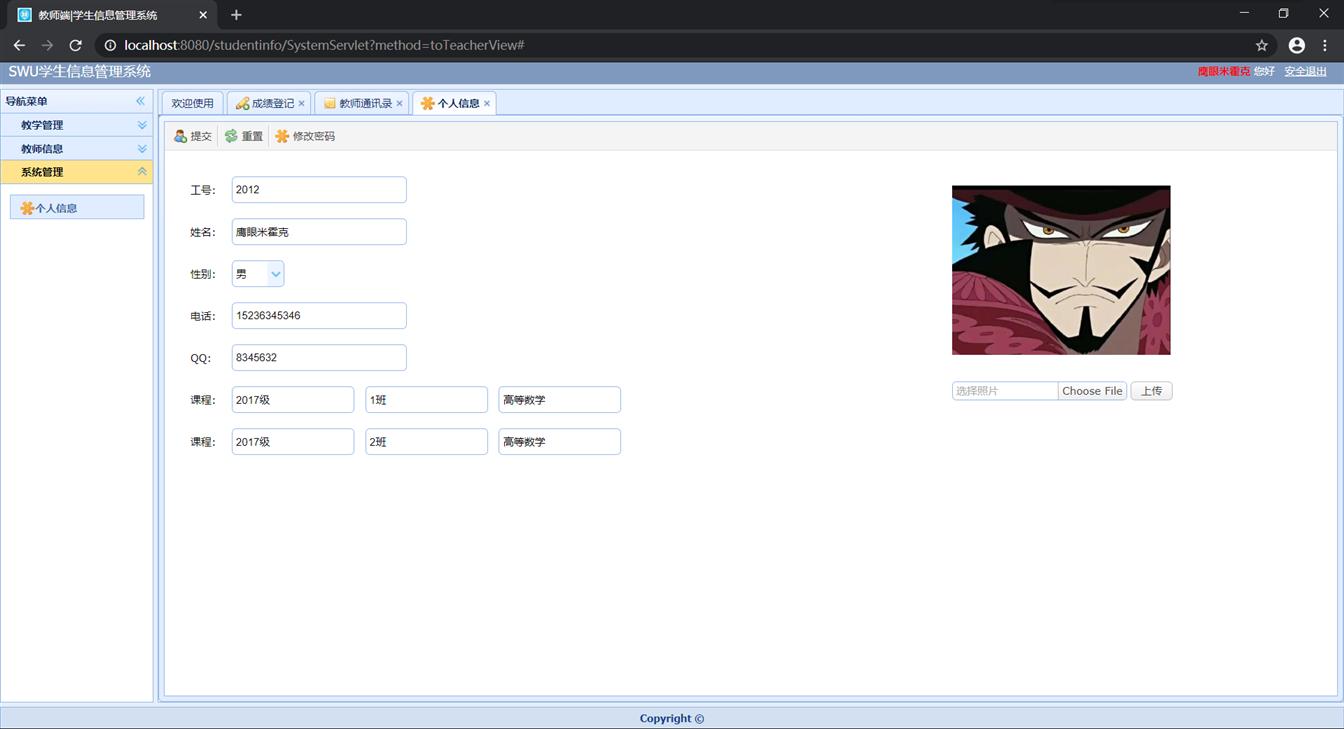Click the teacher profile photo
This screenshot has width=1344, height=729.
point(1061,270)
